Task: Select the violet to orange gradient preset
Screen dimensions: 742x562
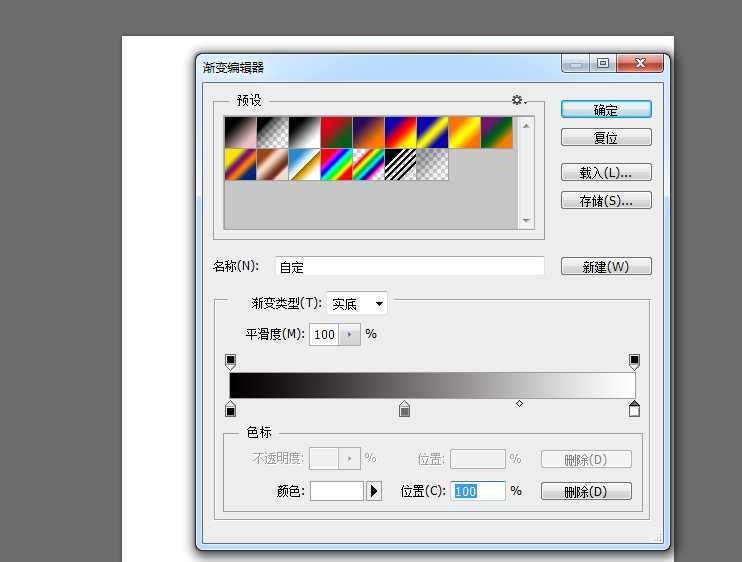Action: point(369,132)
